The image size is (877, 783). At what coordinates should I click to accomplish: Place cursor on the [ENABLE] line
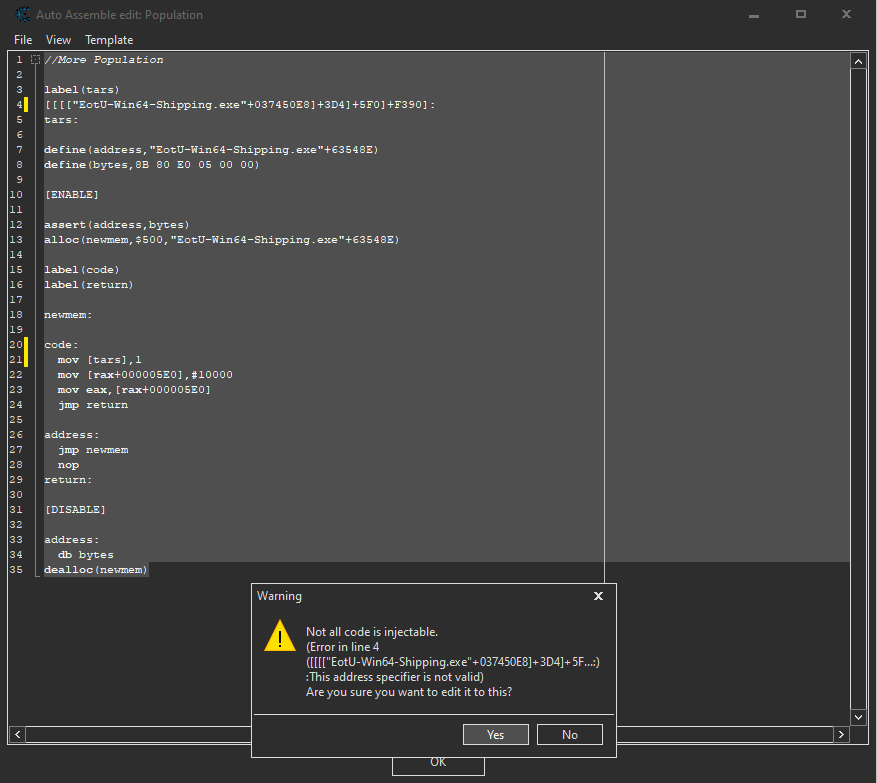point(72,195)
